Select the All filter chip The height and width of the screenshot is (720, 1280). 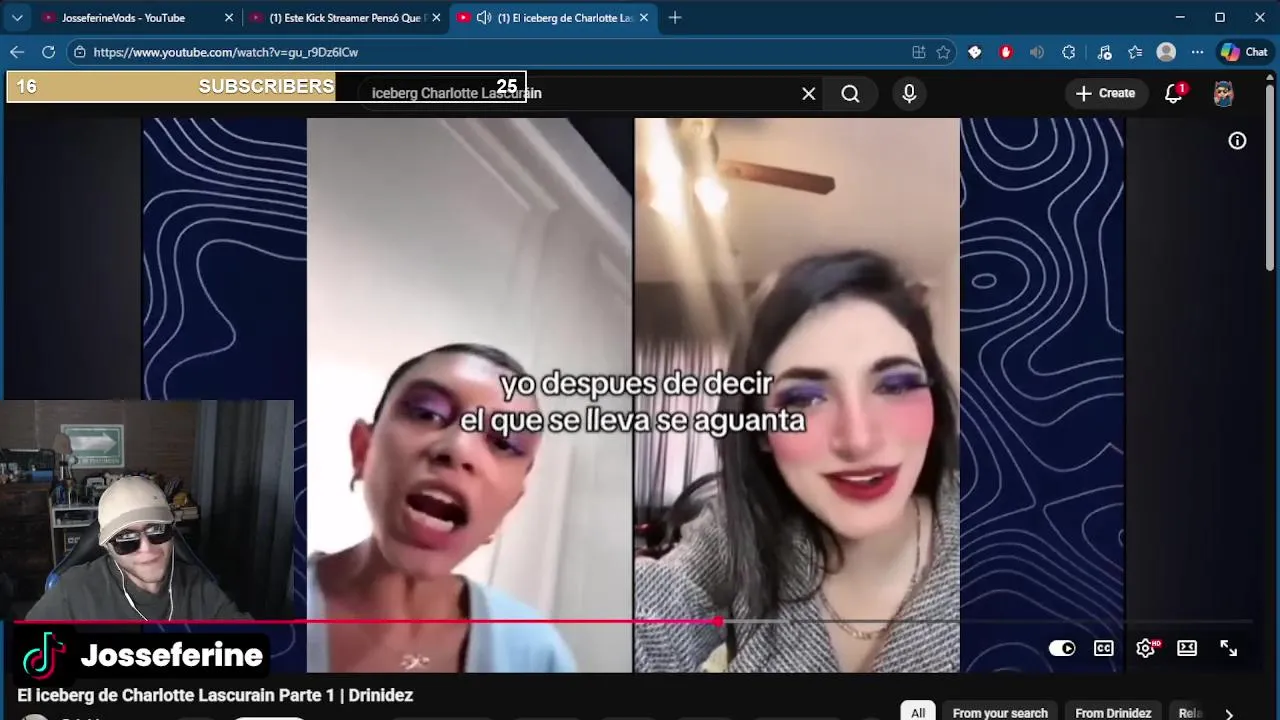coord(918,712)
